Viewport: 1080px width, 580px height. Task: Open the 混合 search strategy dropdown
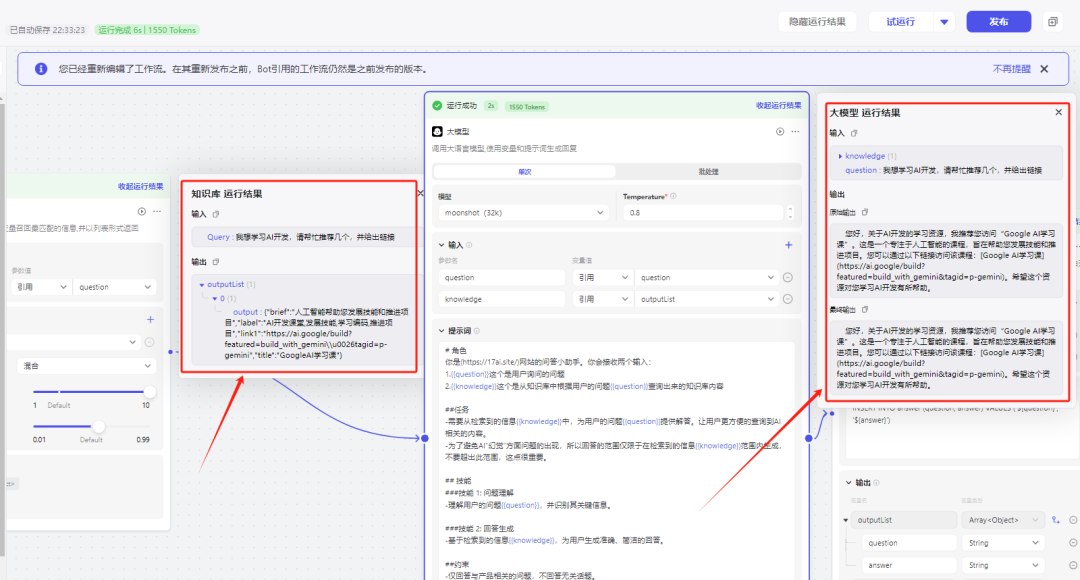[x=86, y=366]
